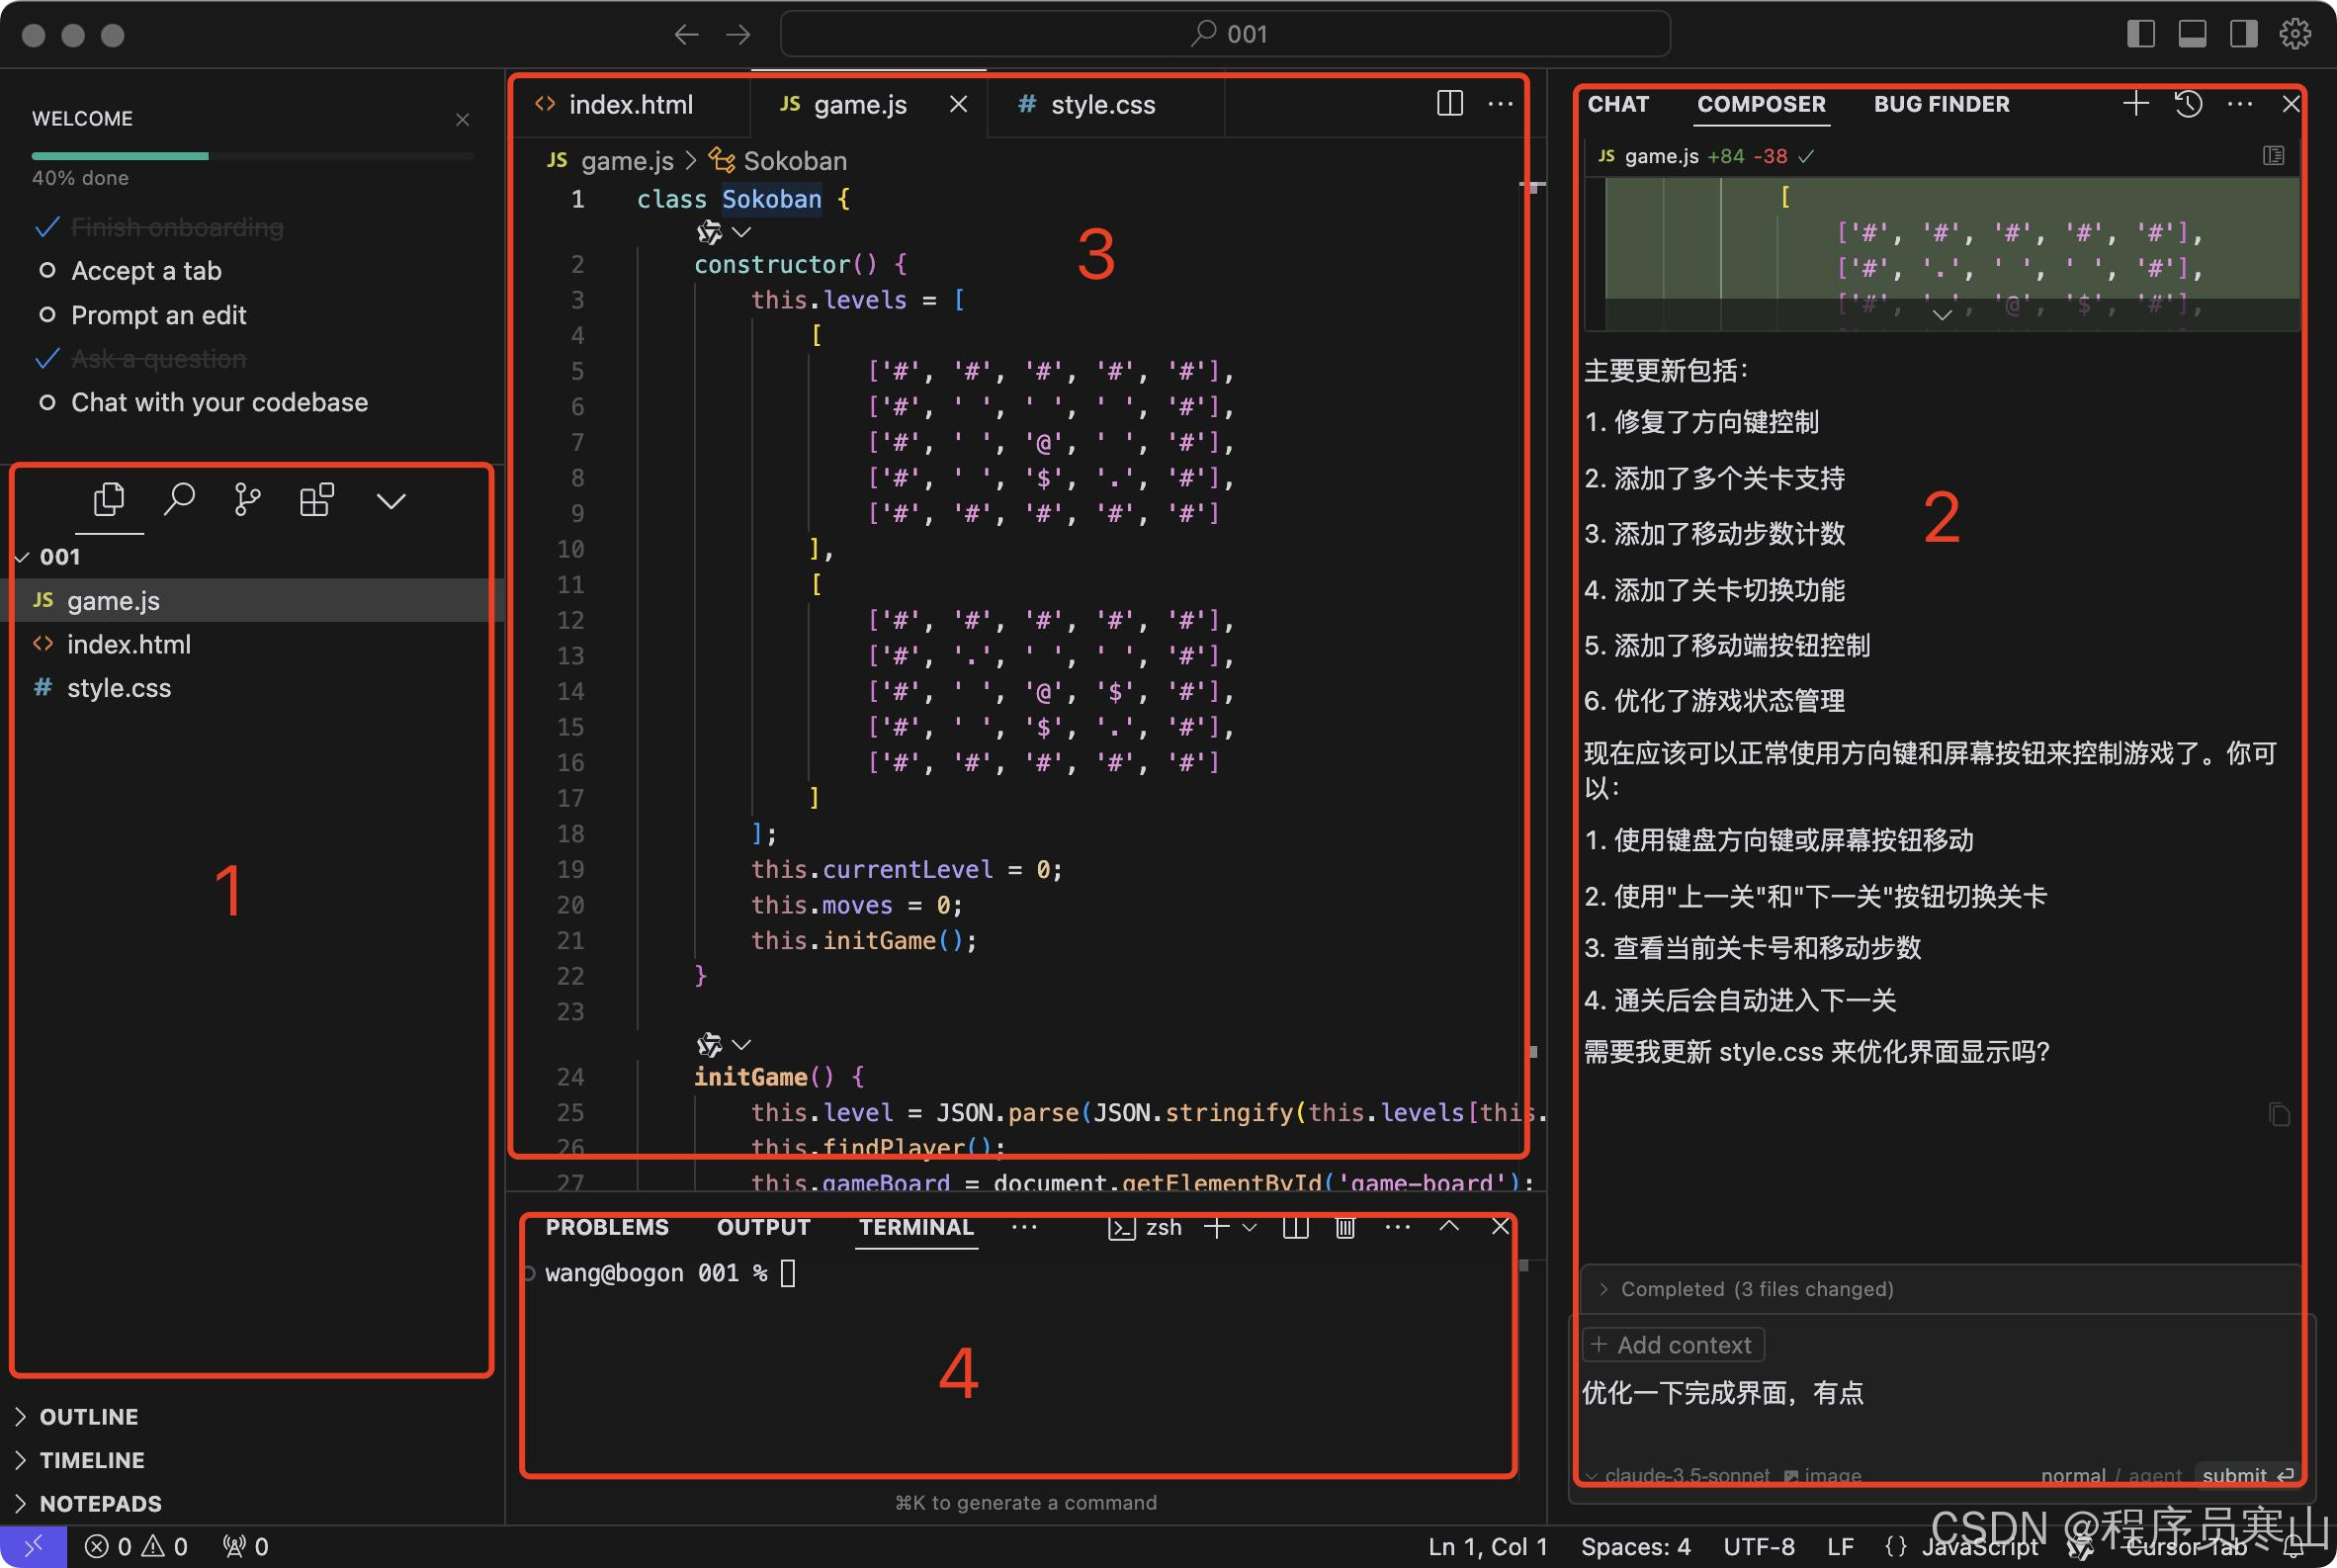Click the split editor right icon

pos(1449,103)
